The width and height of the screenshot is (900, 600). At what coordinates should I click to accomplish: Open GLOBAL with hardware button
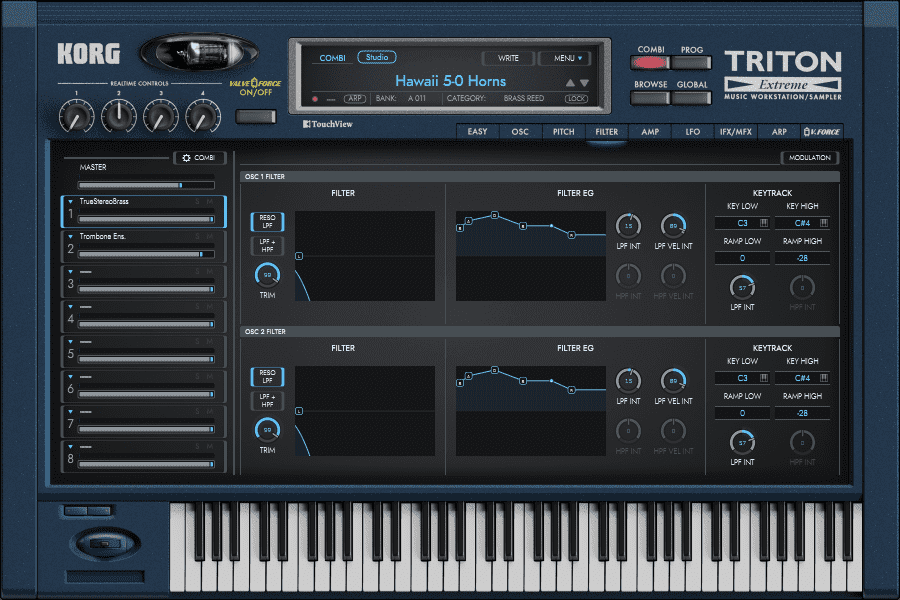coord(692,98)
